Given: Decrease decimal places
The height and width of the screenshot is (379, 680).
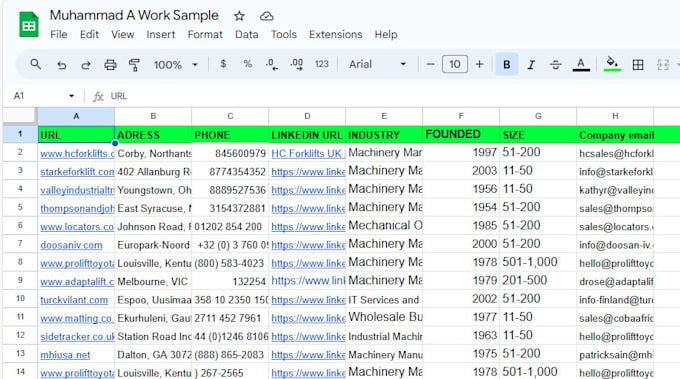Looking at the screenshot, I should (x=271, y=65).
